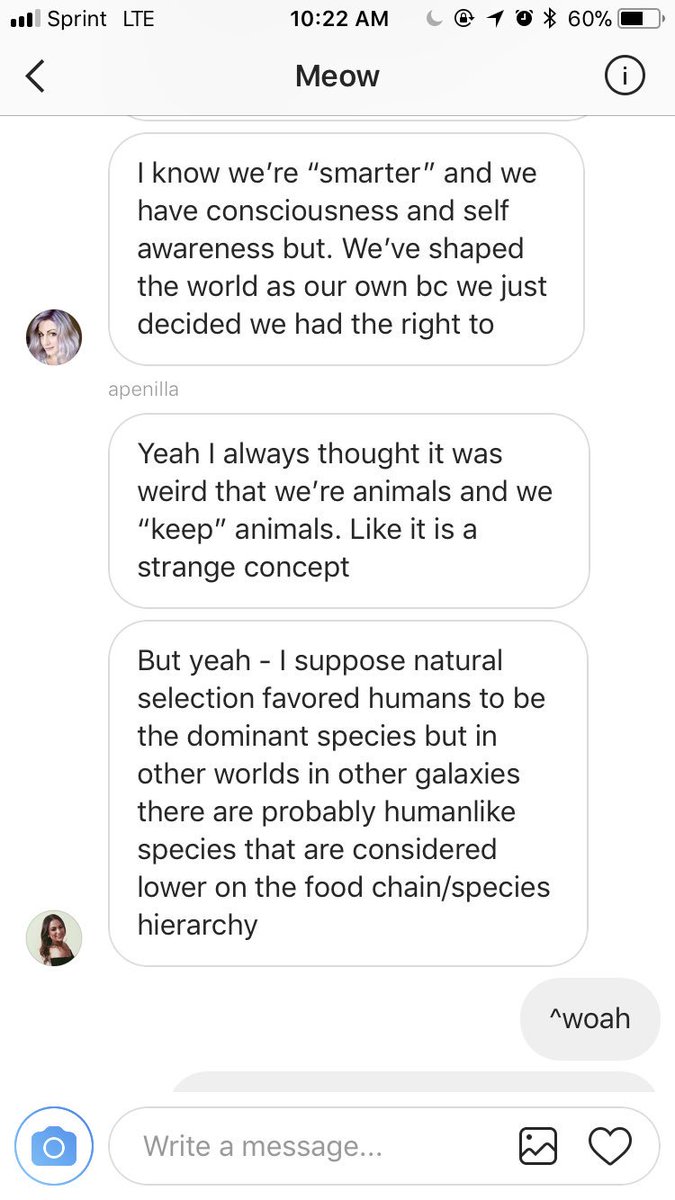Select the ^woah sent message bubble

(590, 1019)
